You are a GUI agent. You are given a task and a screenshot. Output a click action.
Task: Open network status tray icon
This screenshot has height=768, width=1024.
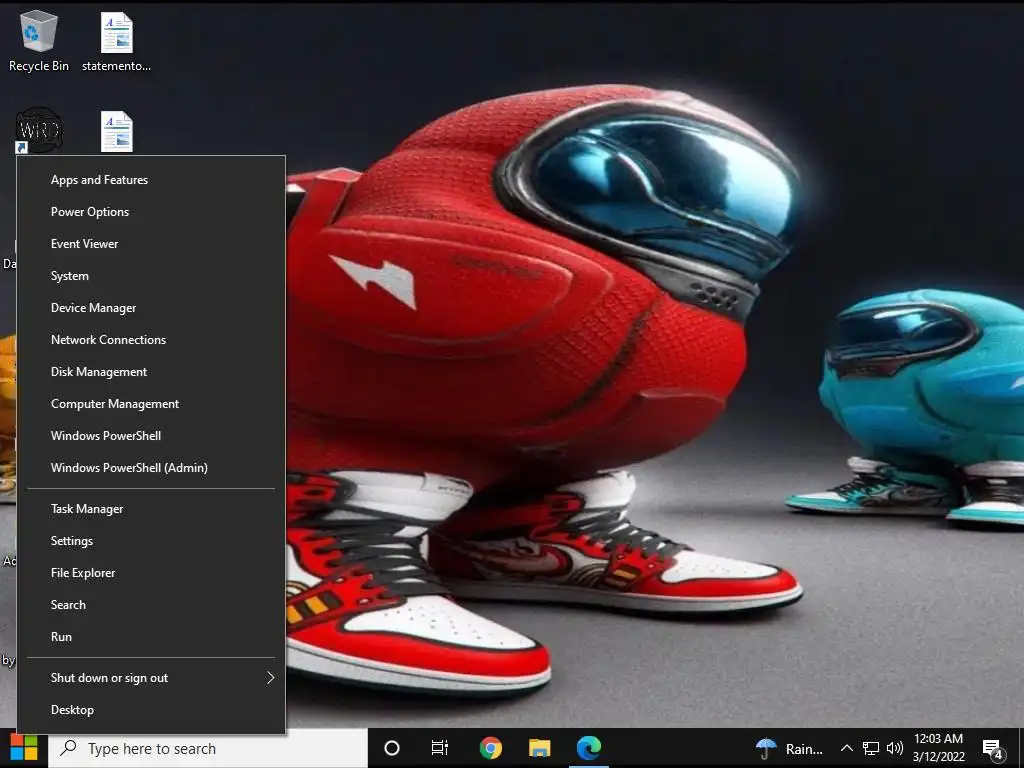871,748
